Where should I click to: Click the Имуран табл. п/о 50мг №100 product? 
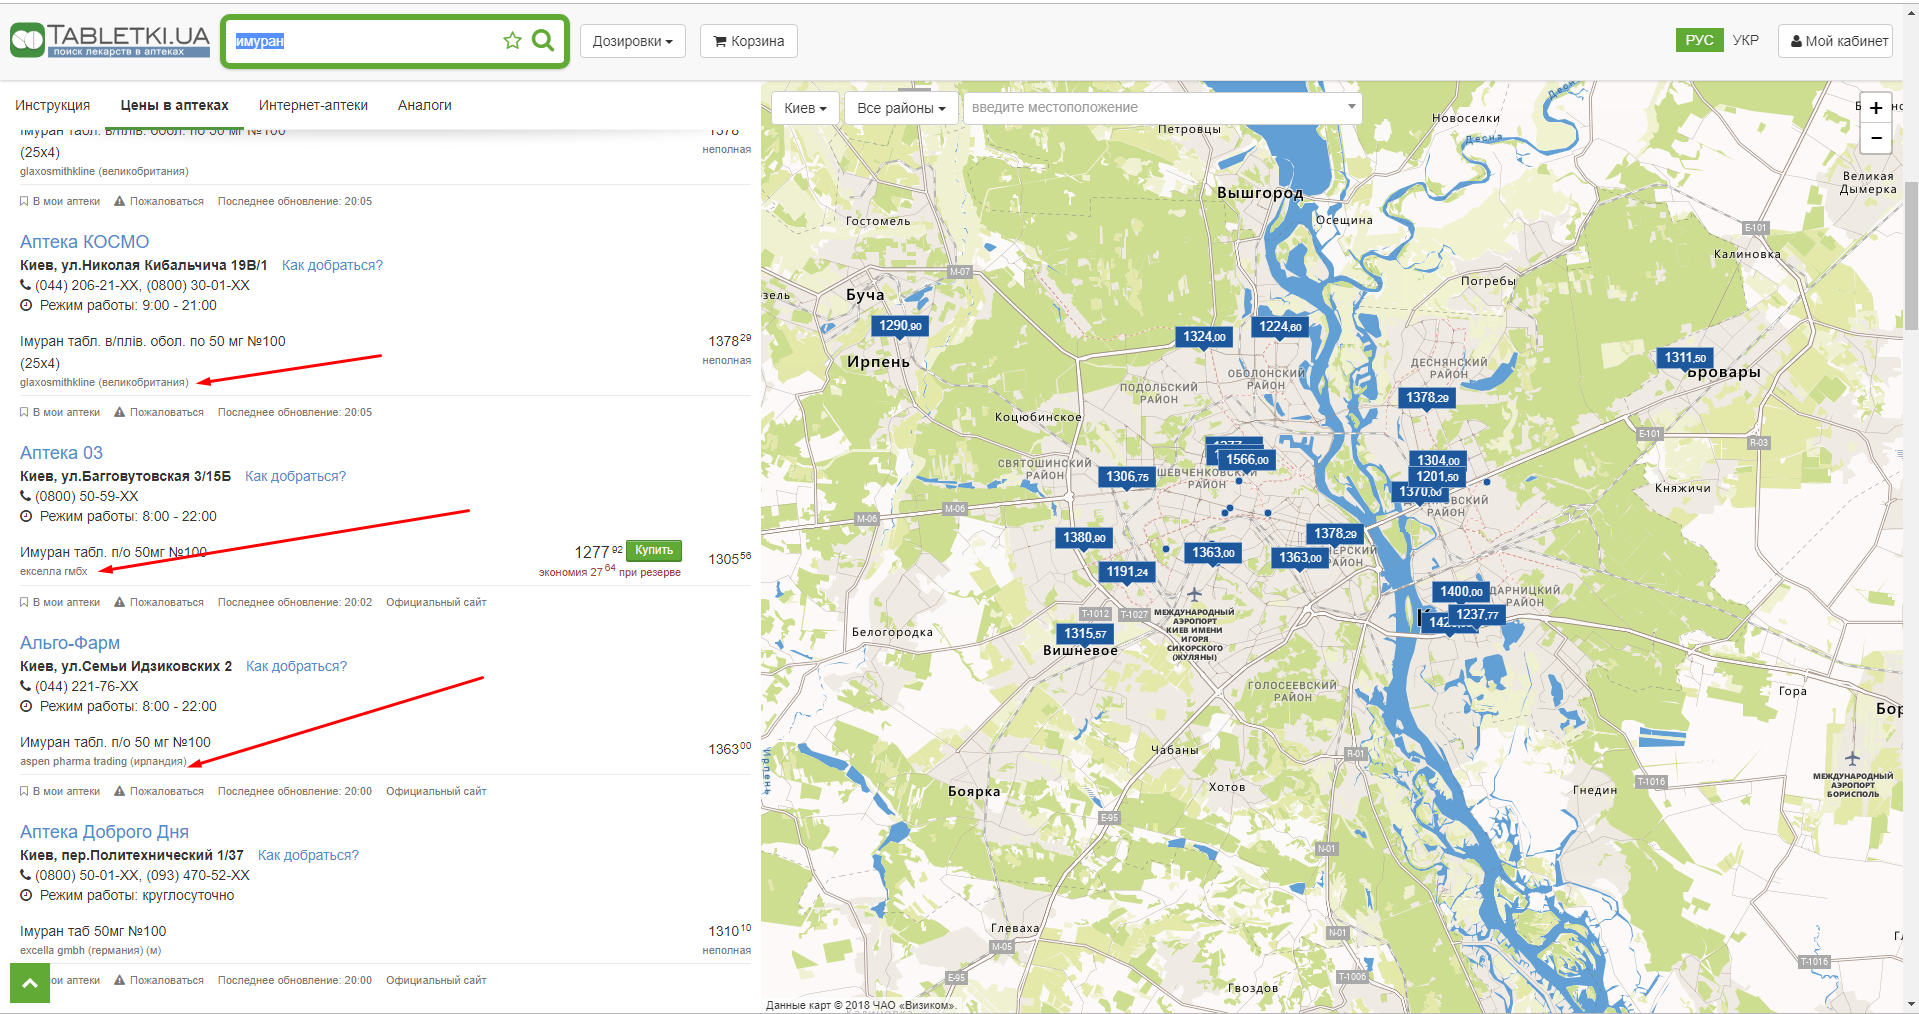pos(113,552)
